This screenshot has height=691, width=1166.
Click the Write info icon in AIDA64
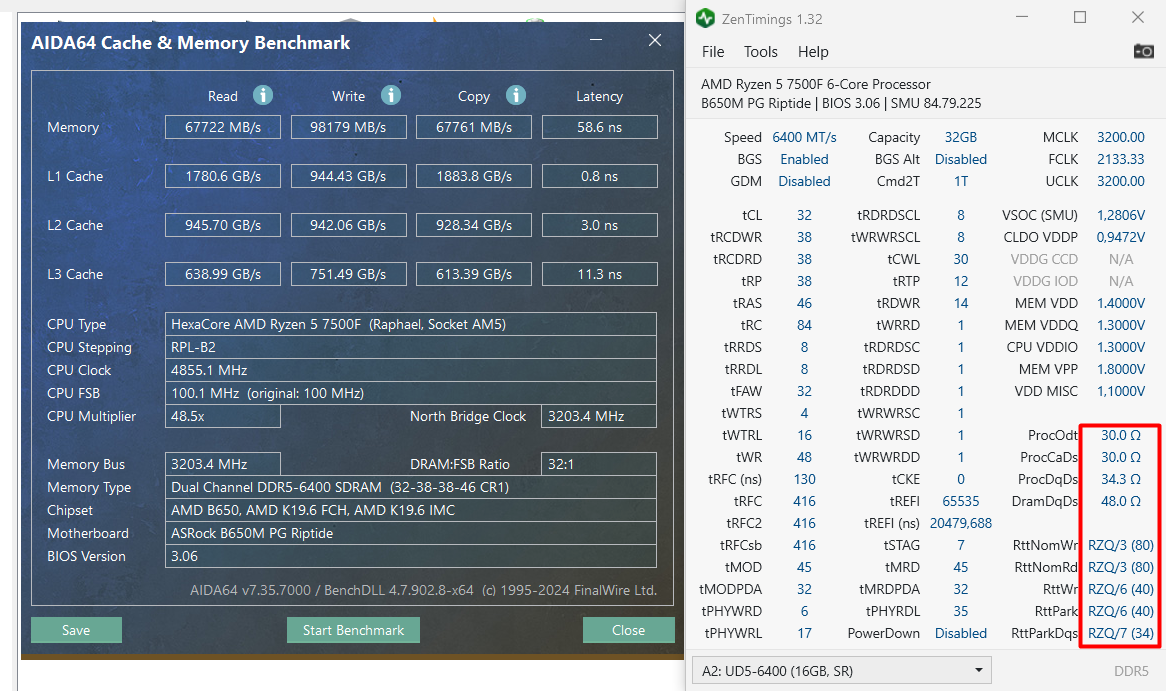tap(391, 95)
